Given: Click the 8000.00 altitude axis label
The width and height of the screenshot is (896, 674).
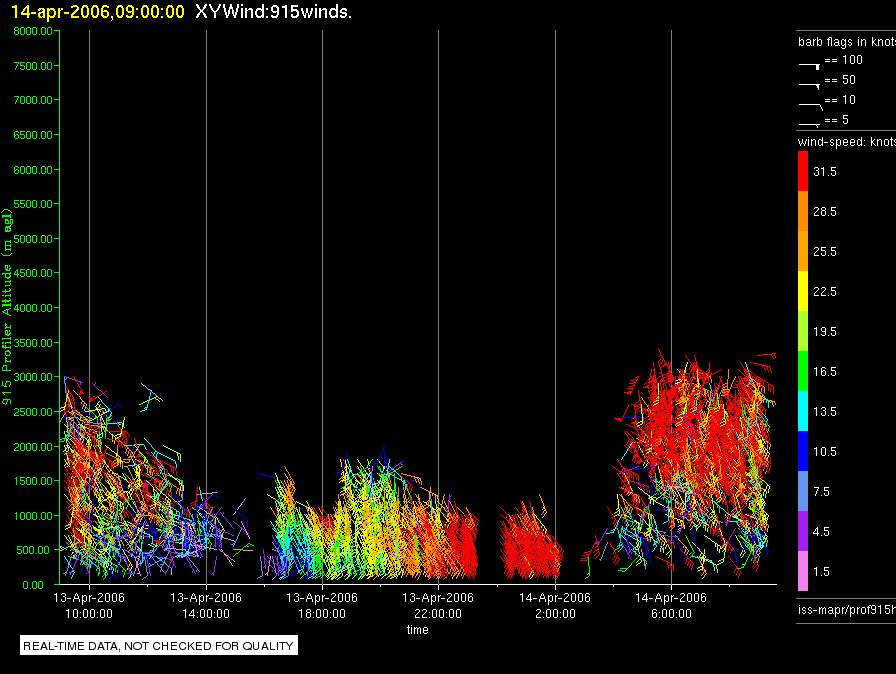Looking at the screenshot, I should pos(33,31).
